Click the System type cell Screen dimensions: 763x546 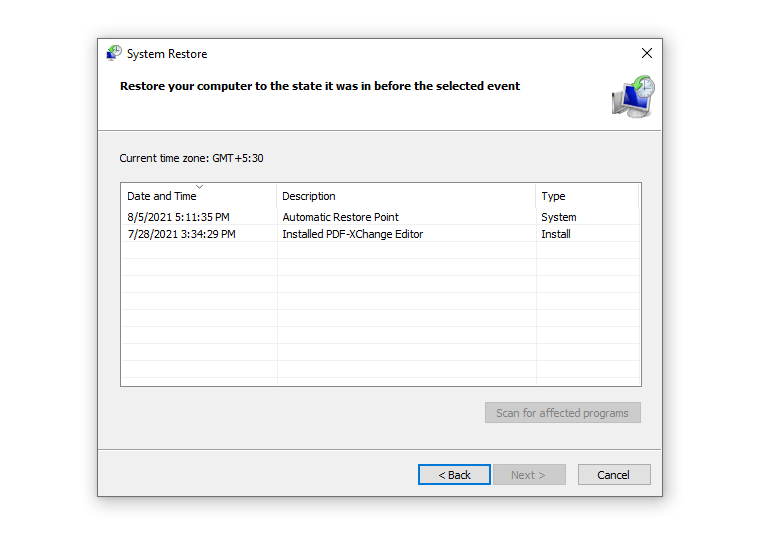pyautogui.click(x=558, y=217)
